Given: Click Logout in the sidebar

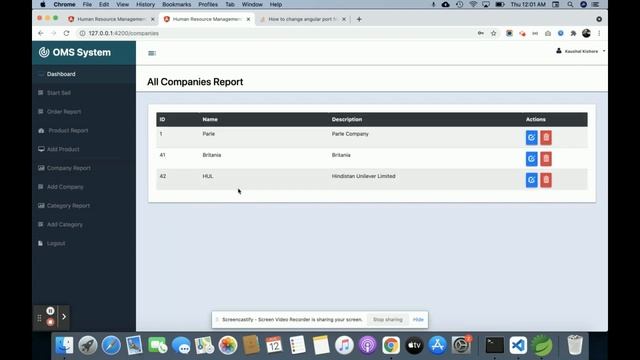Looking at the screenshot, I should 56,243.
